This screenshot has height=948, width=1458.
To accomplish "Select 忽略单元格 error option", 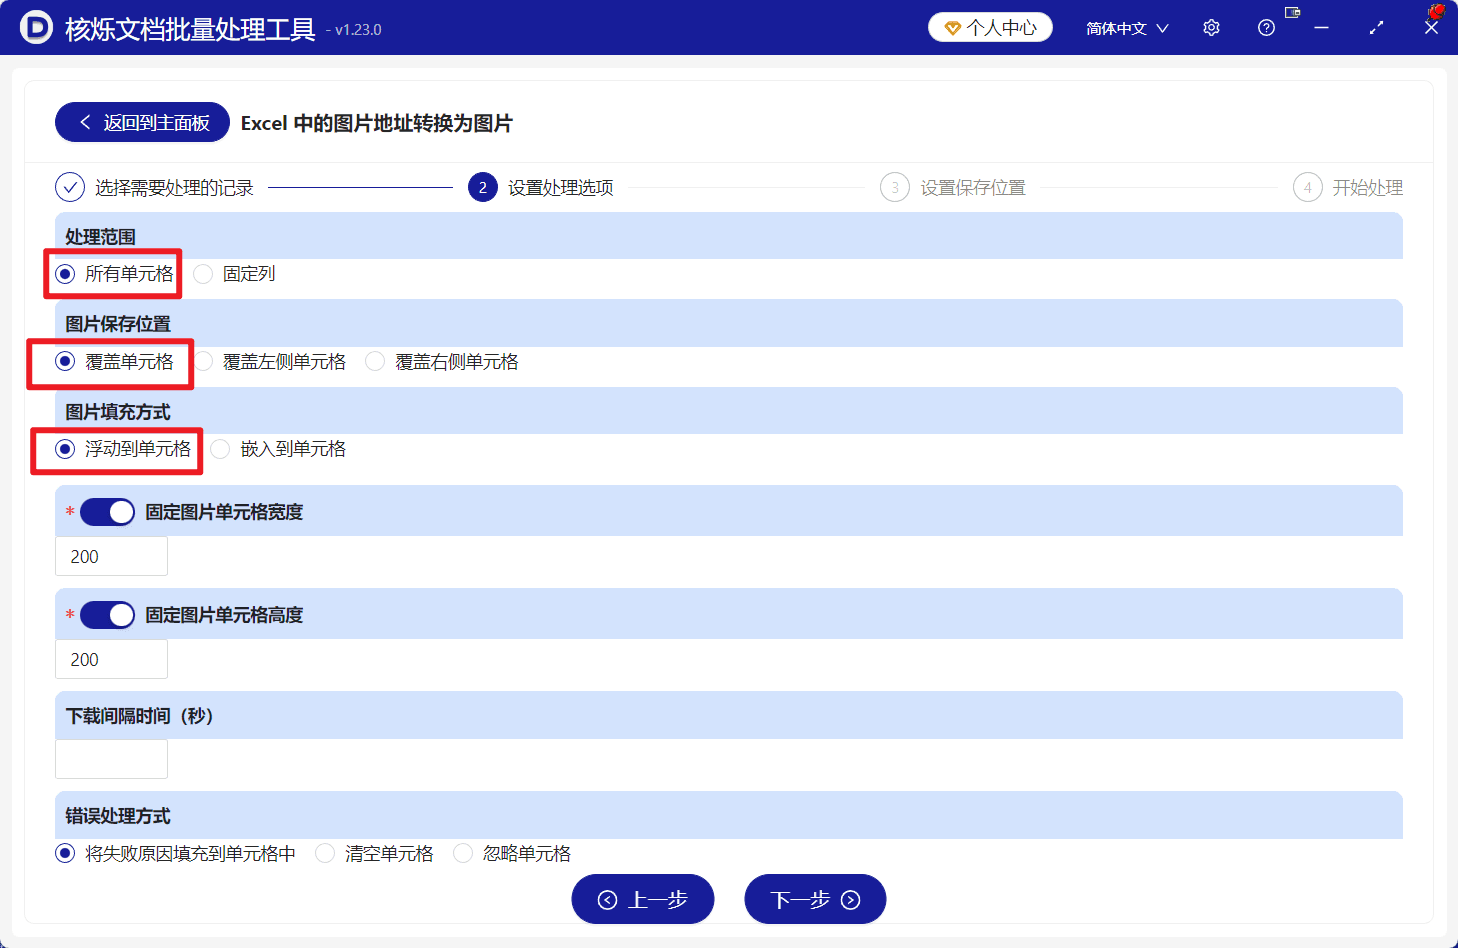I will [x=512, y=853].
